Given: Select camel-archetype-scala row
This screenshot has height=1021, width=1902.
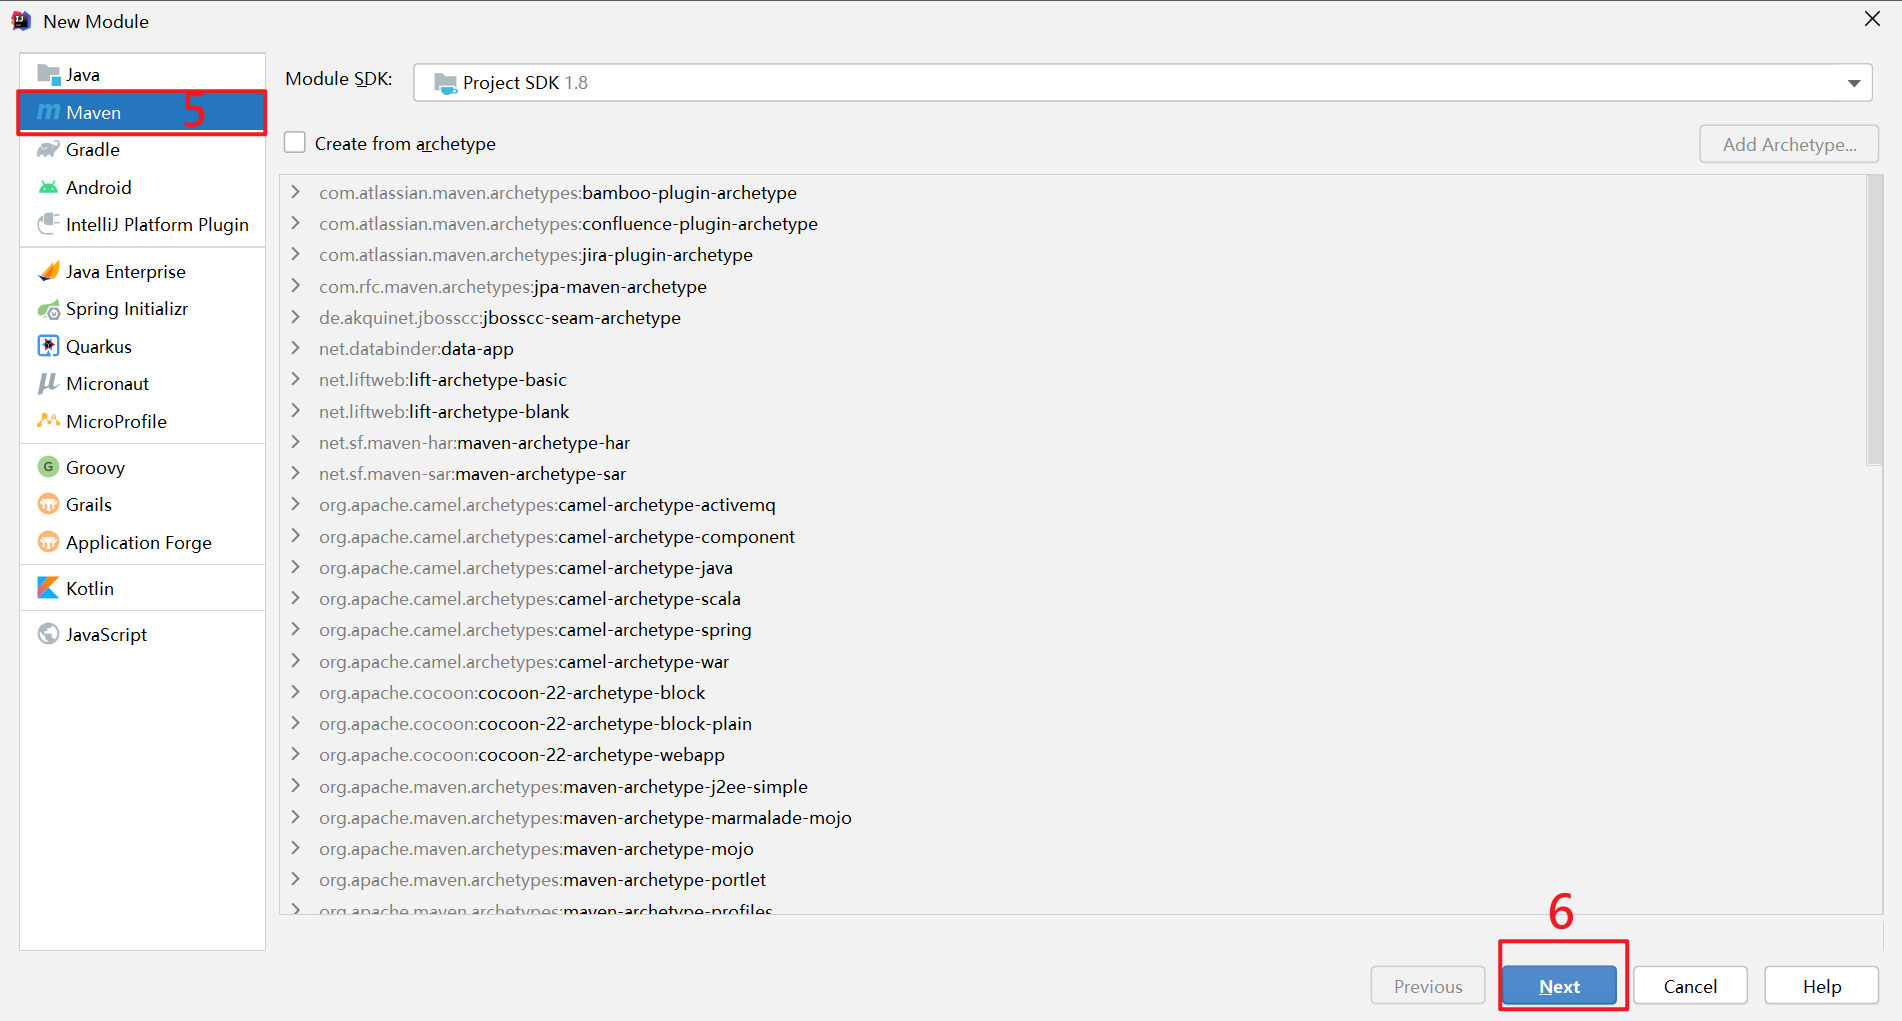Looking at the screenshot, I should point(1072,598).
